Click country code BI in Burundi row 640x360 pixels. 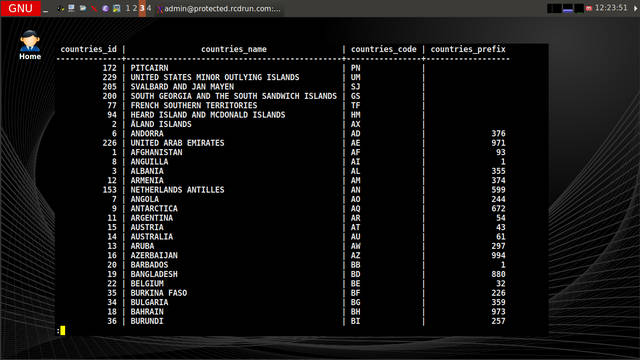pyautogui.click(x=356, y=322)
